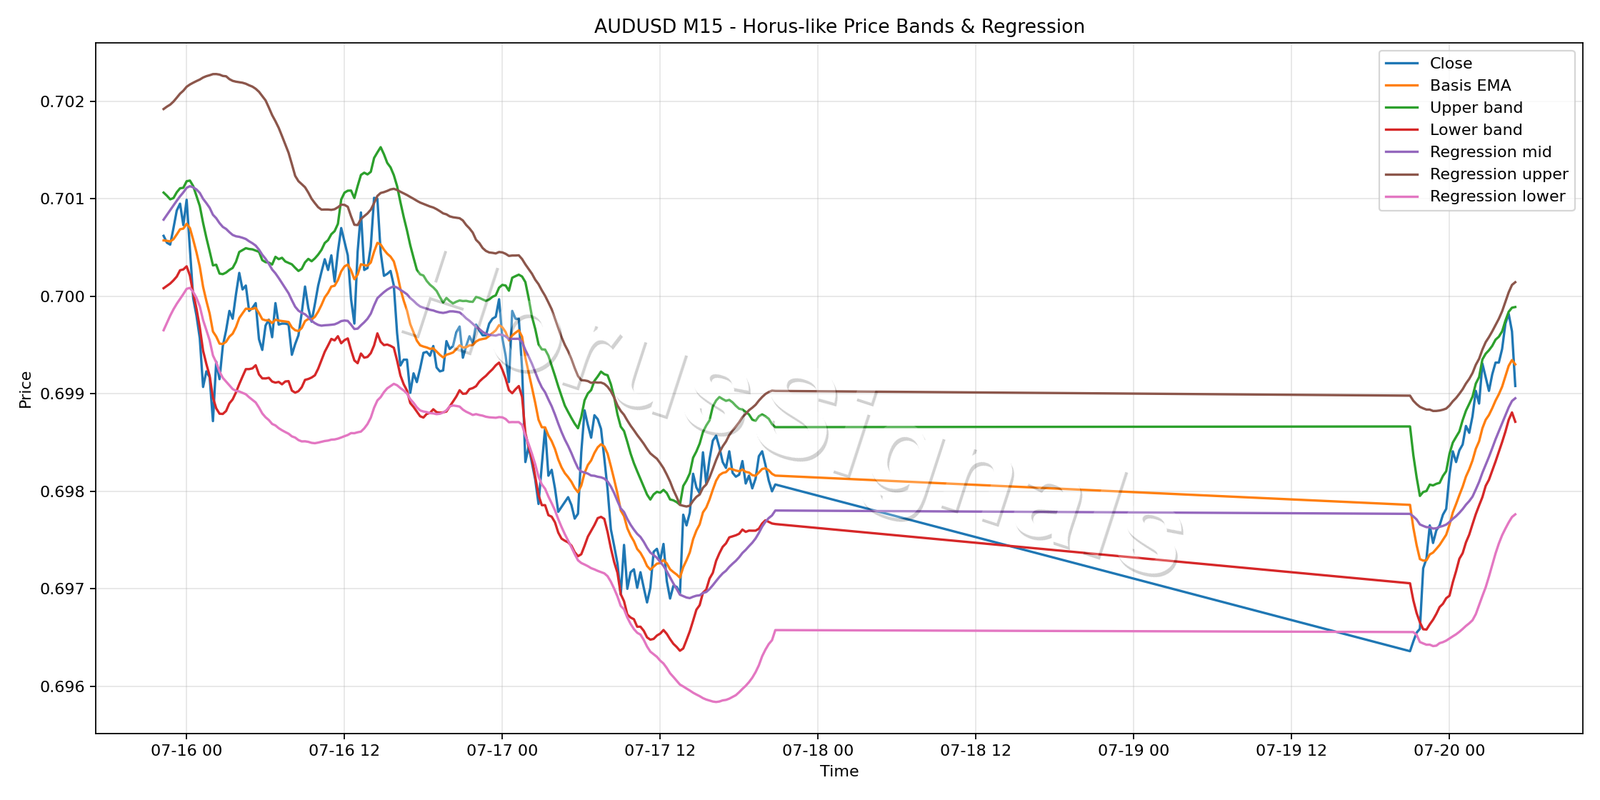Click the '07-19 00' x-axis tick label
The width and height of the screenshot is (1600, 800).
(1134, 750)
